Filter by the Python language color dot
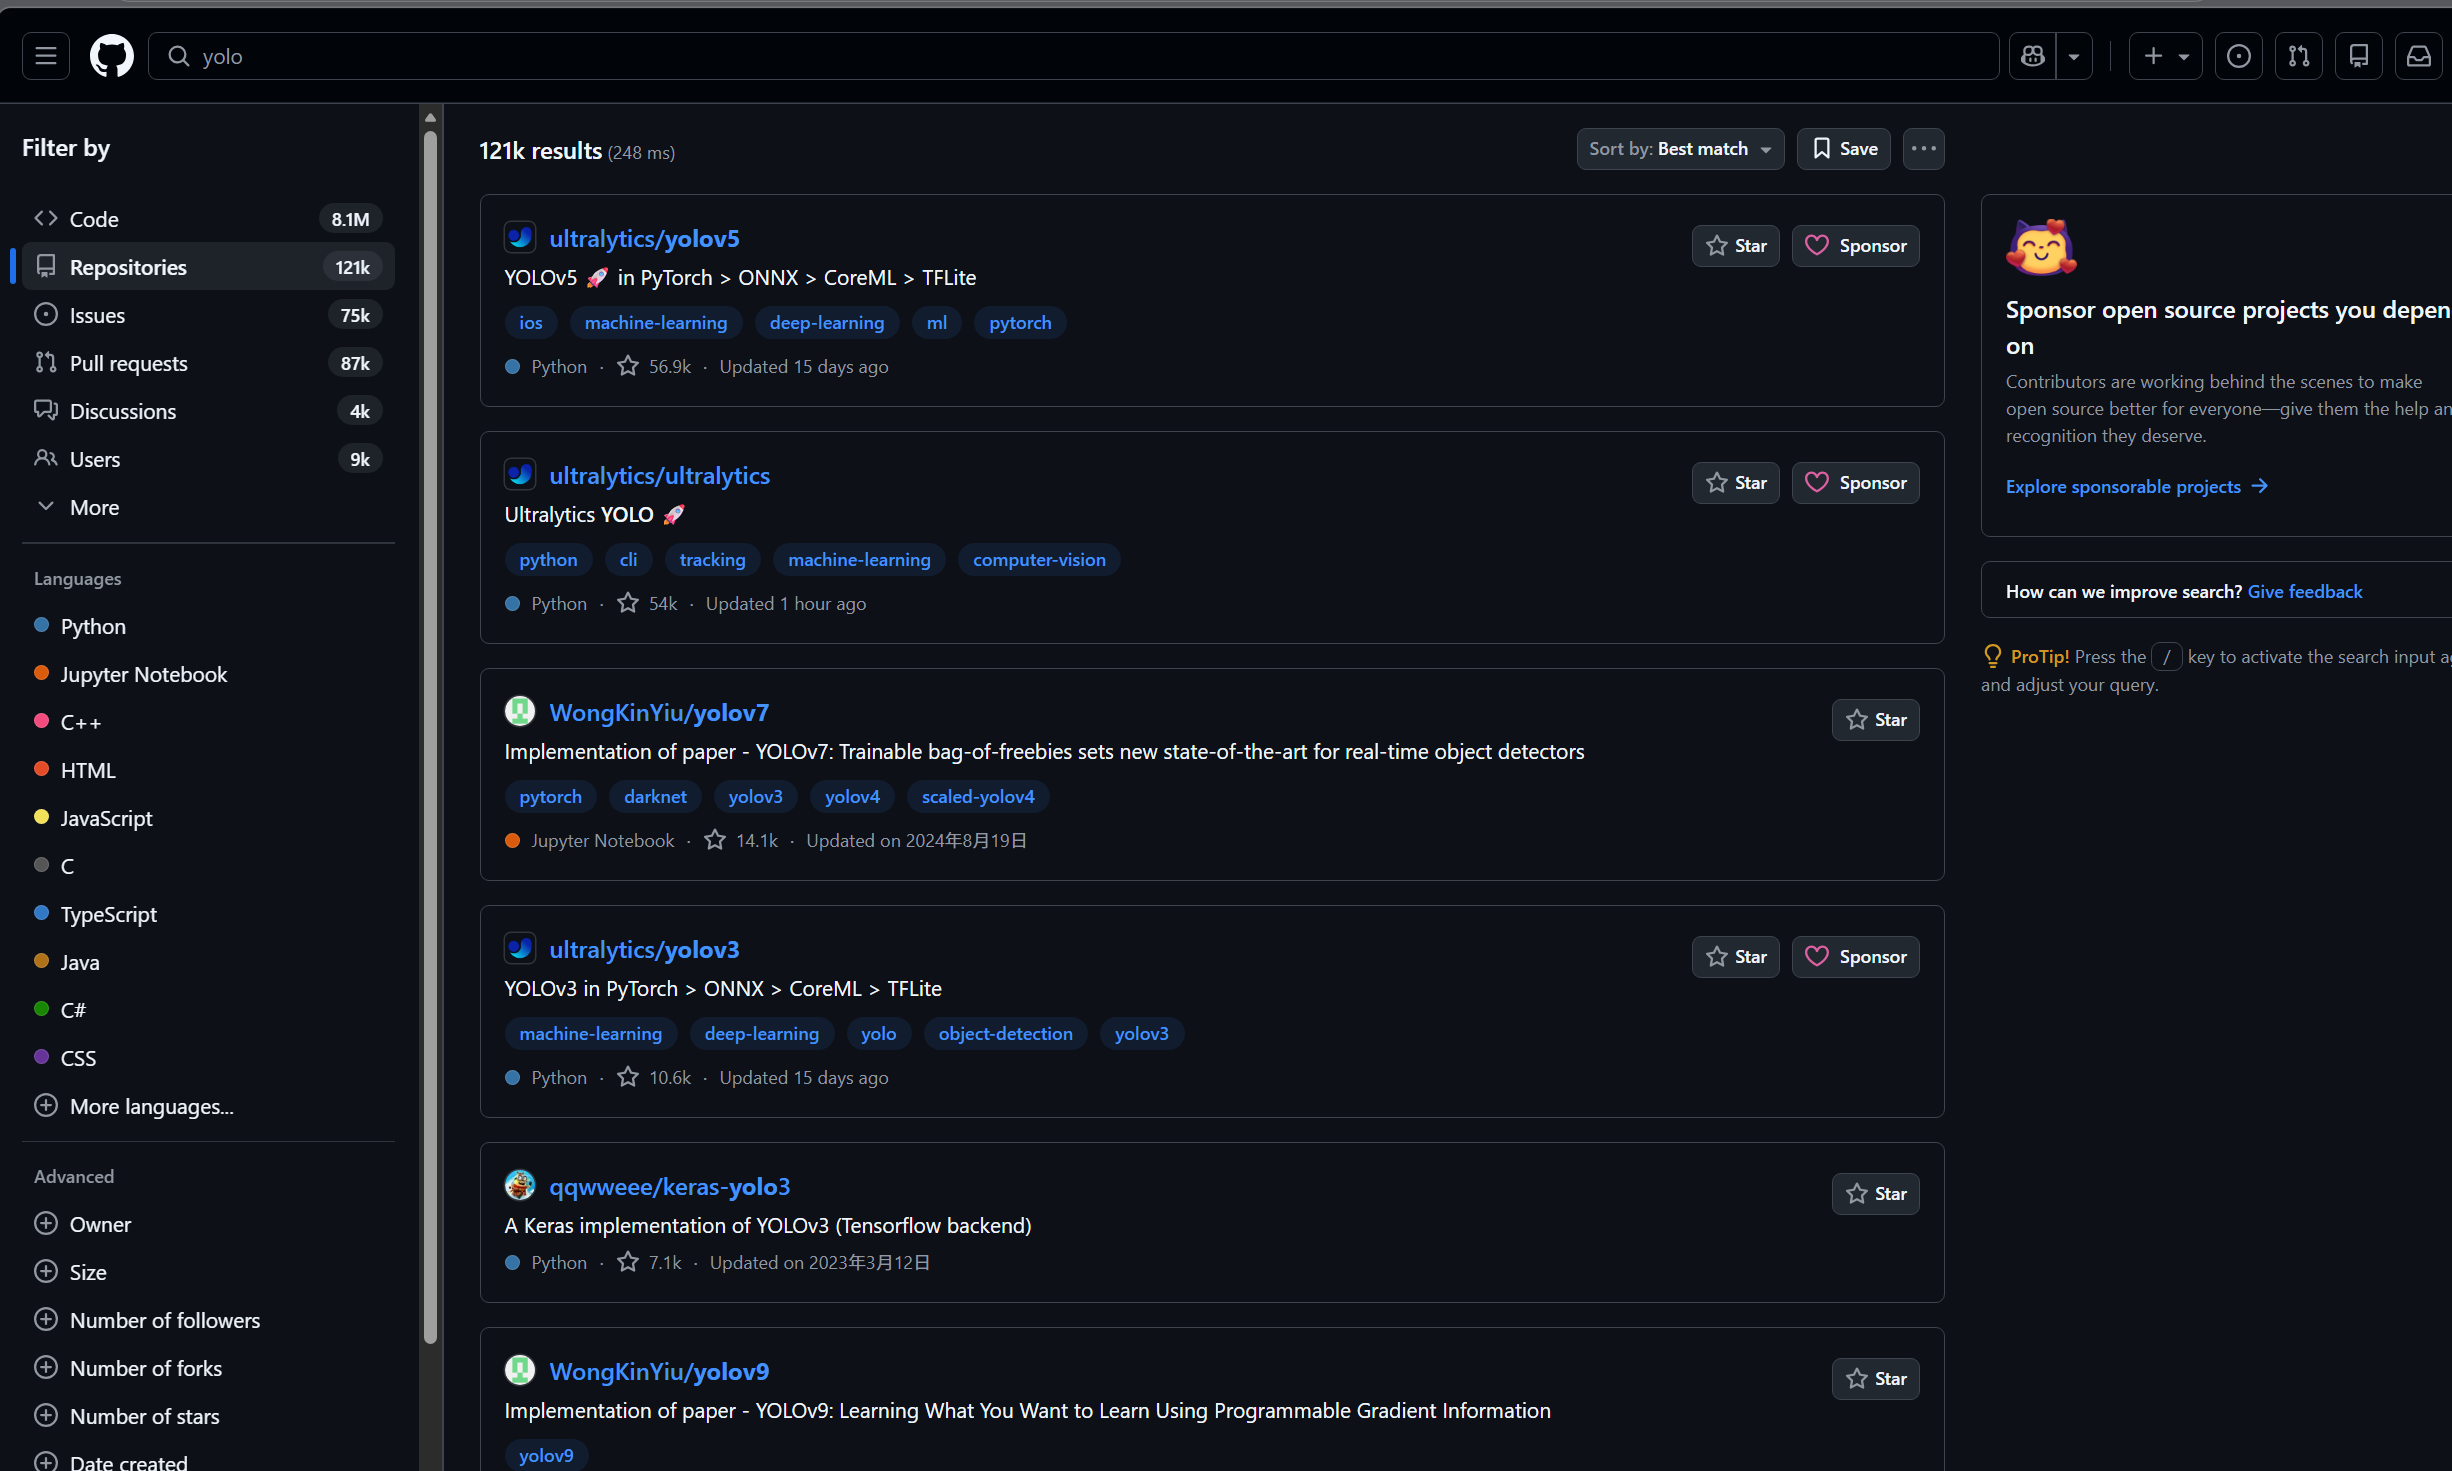2452x1471 pixels. click(x=42, y=625)
